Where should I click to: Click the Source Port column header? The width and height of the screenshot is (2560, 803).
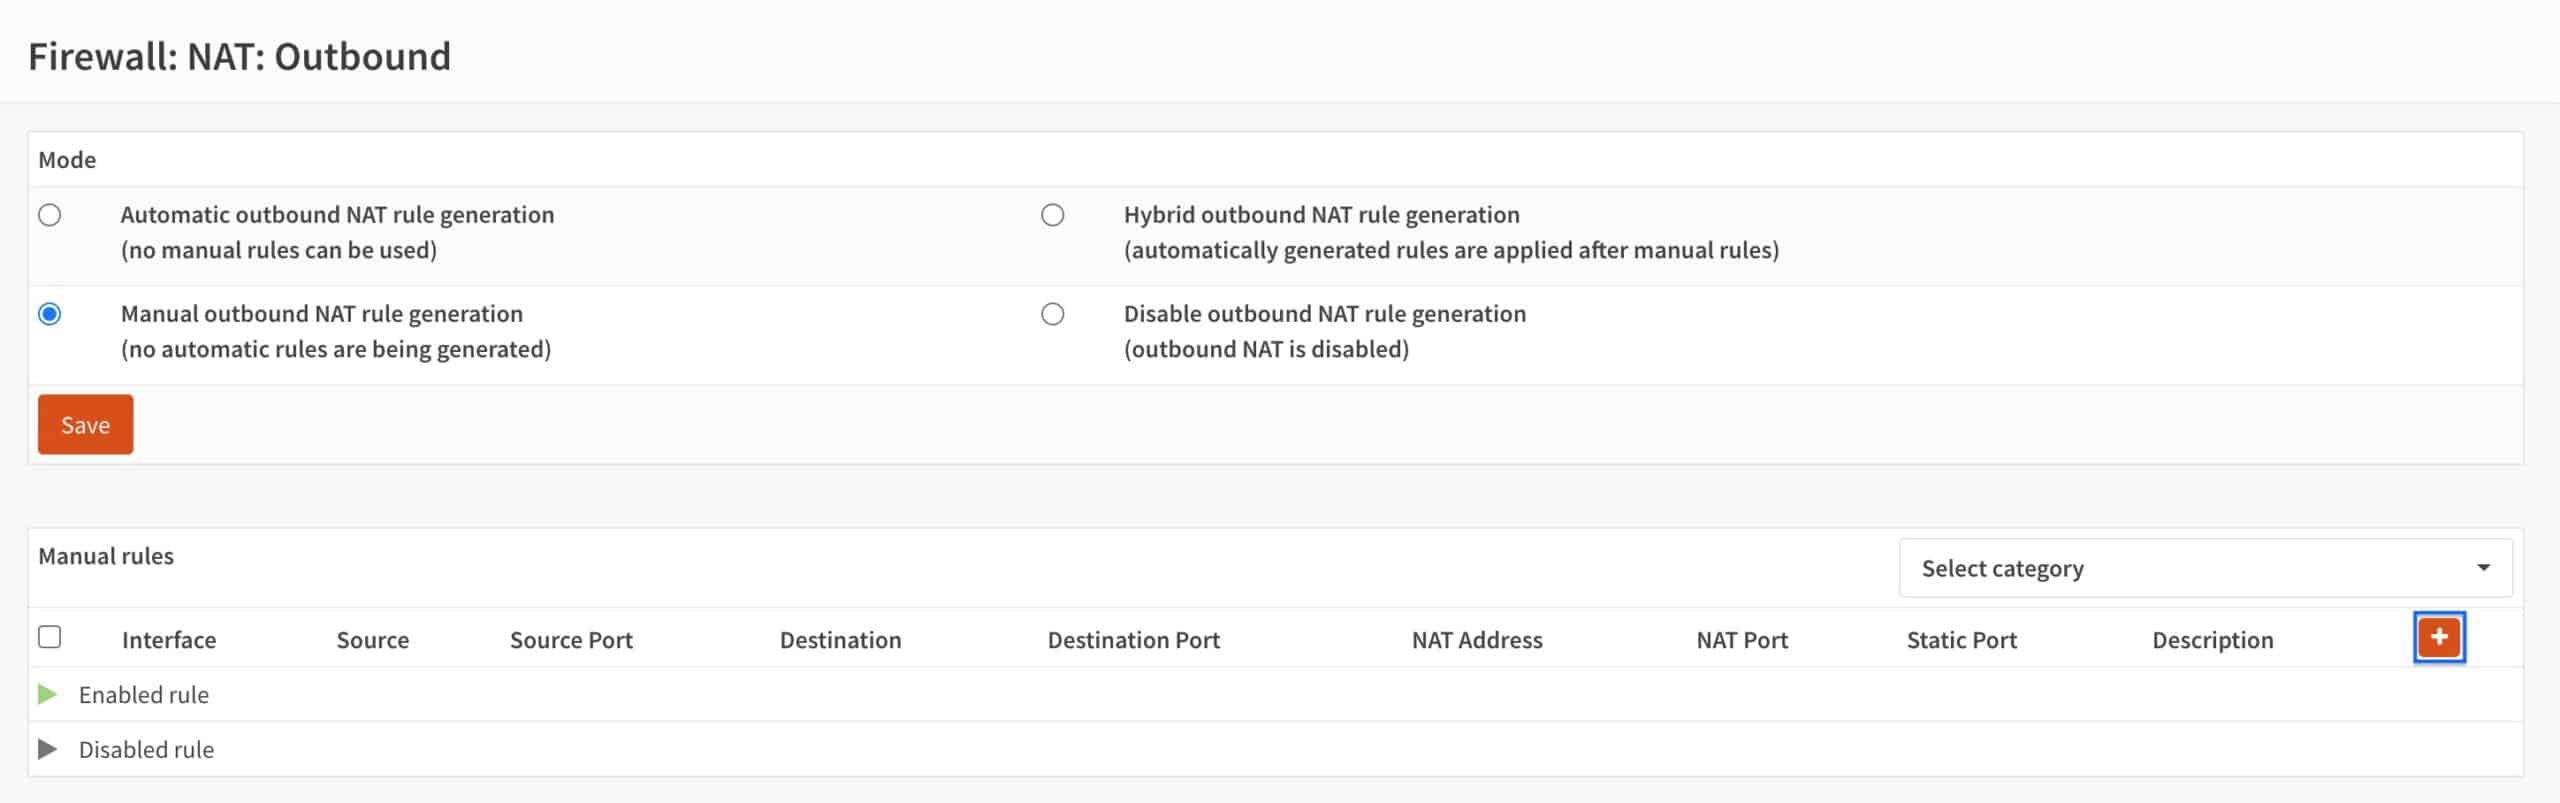pos(571,640)
